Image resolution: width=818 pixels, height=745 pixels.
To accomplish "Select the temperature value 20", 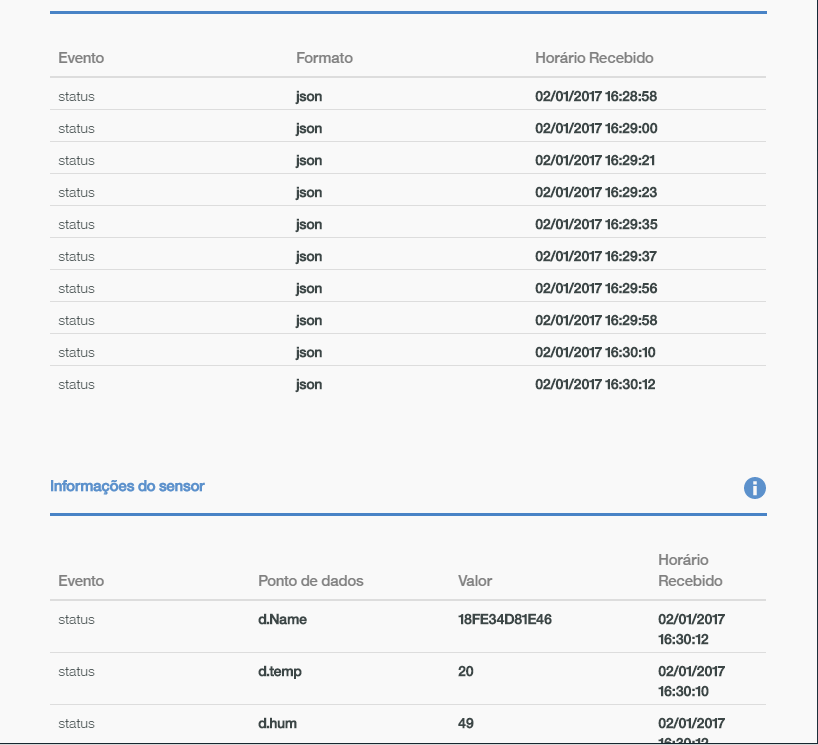I will [x=465, y=671].
